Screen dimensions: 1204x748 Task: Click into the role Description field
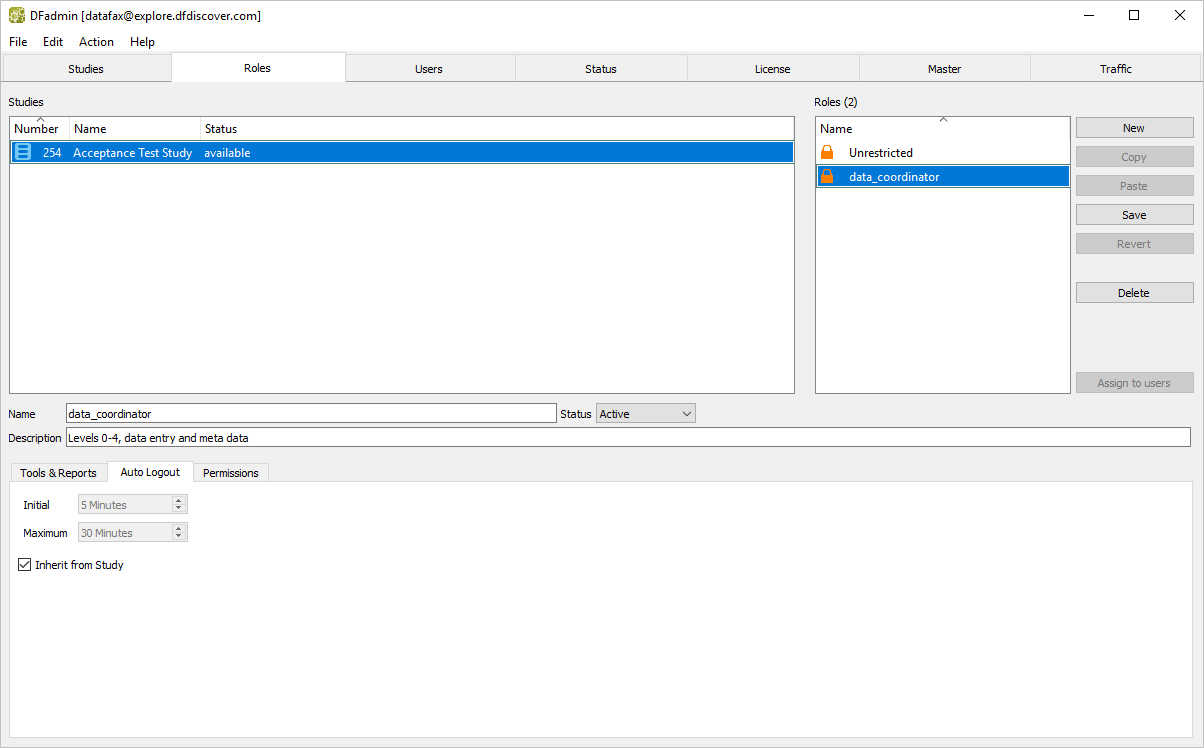[x=627, y=438]
